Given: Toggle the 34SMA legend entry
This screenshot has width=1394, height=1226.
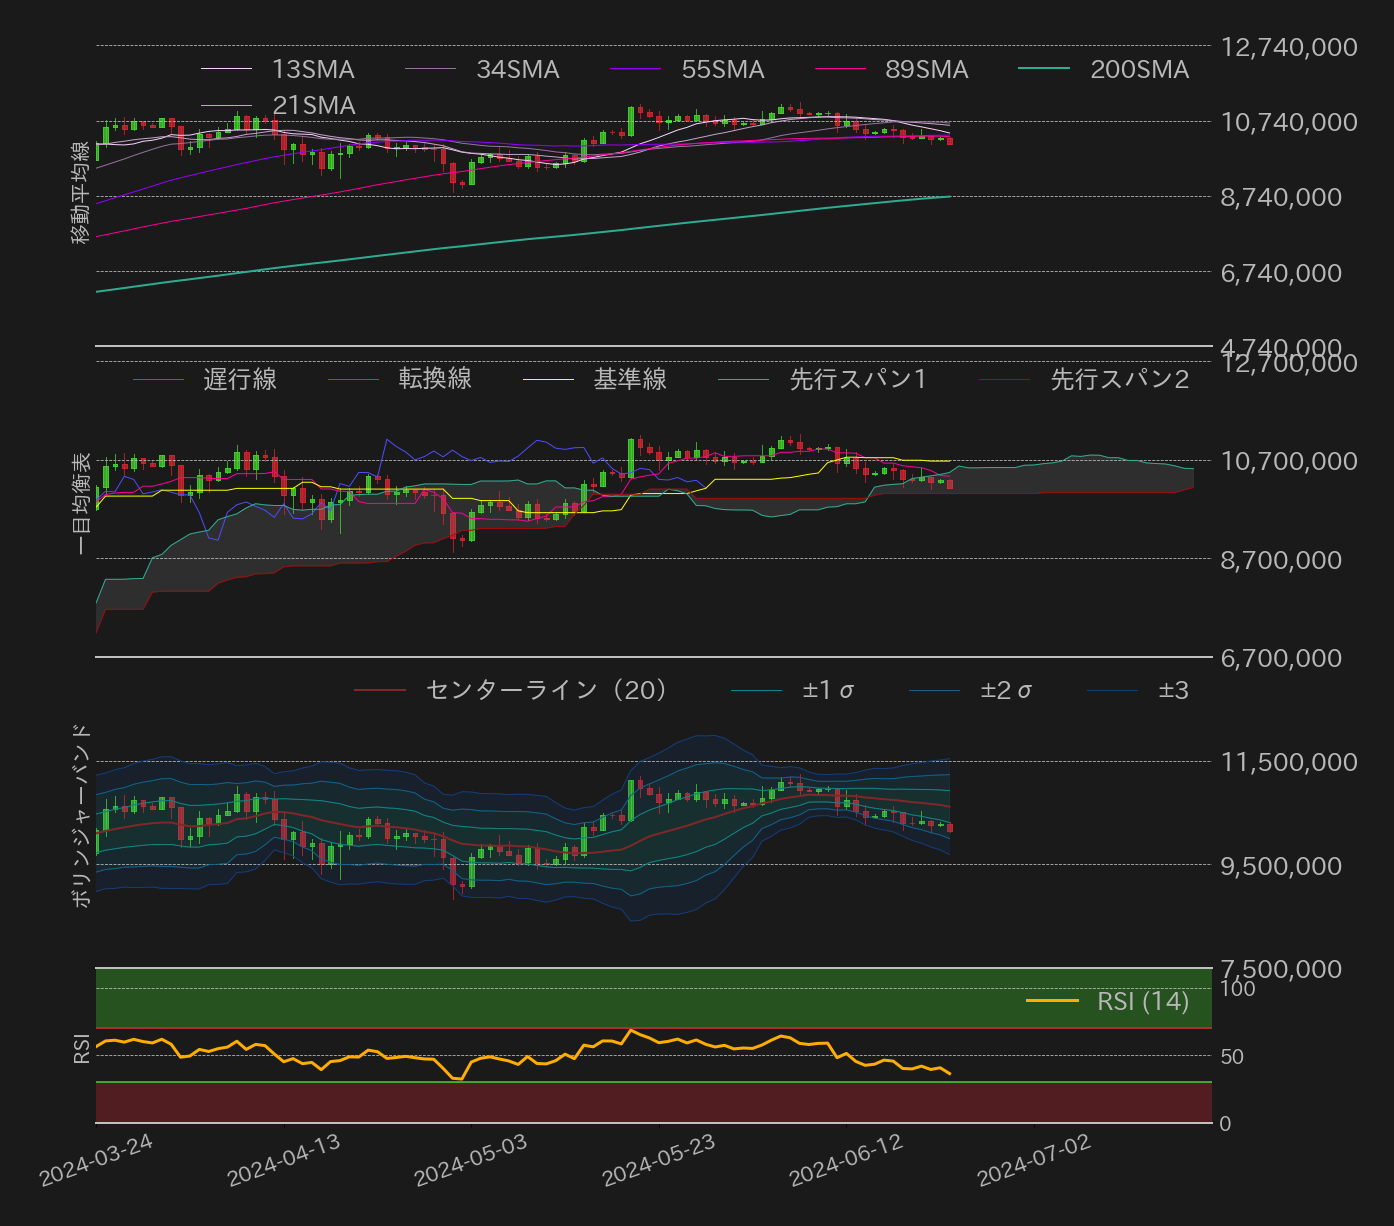Looking at the screenshot, I should coord(482,69).
